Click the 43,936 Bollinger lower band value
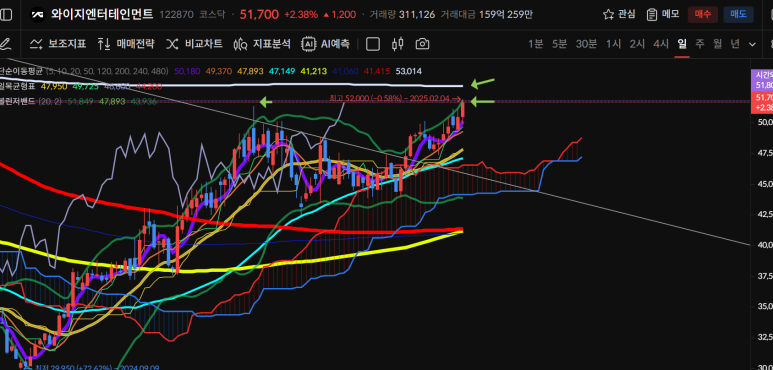 tap(143, 101)
